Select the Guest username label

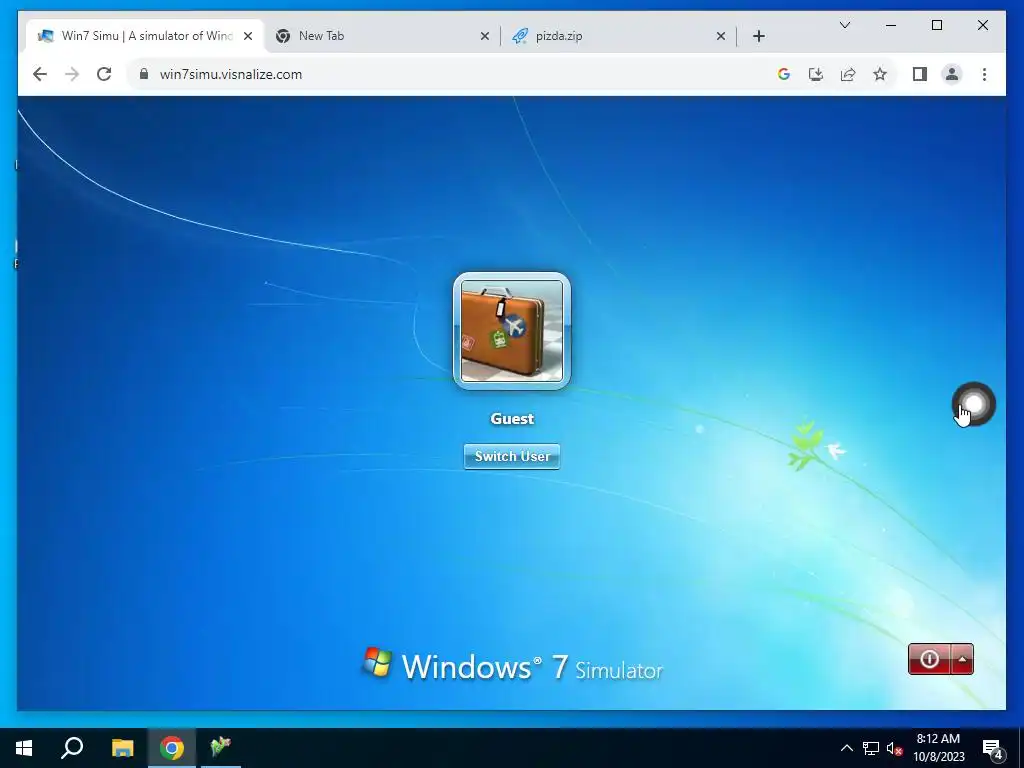coord(512,419)
